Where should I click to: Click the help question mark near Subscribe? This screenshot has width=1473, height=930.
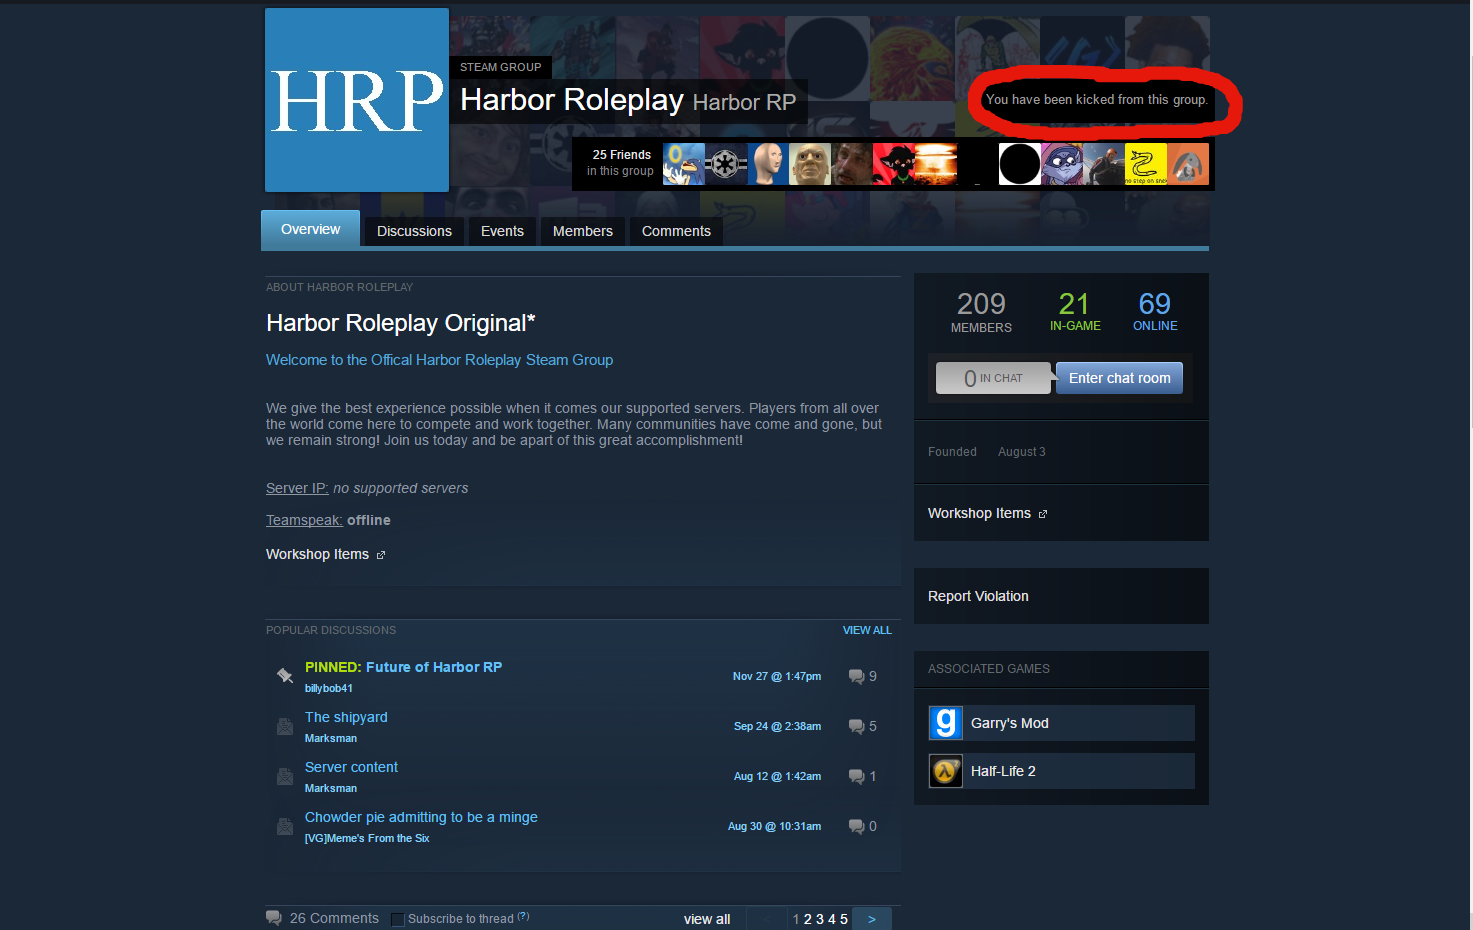[523, 916]
